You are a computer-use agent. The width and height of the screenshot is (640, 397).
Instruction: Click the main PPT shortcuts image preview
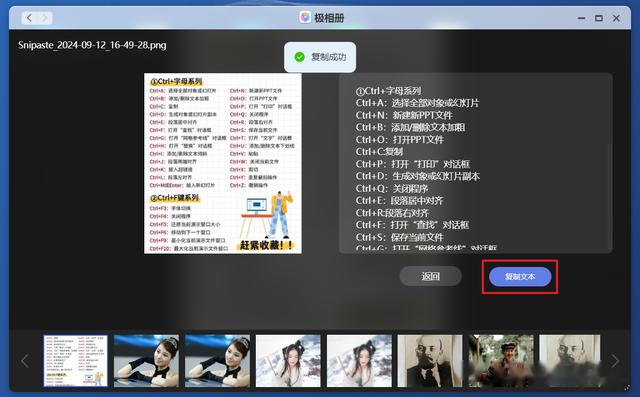[223, 163]
